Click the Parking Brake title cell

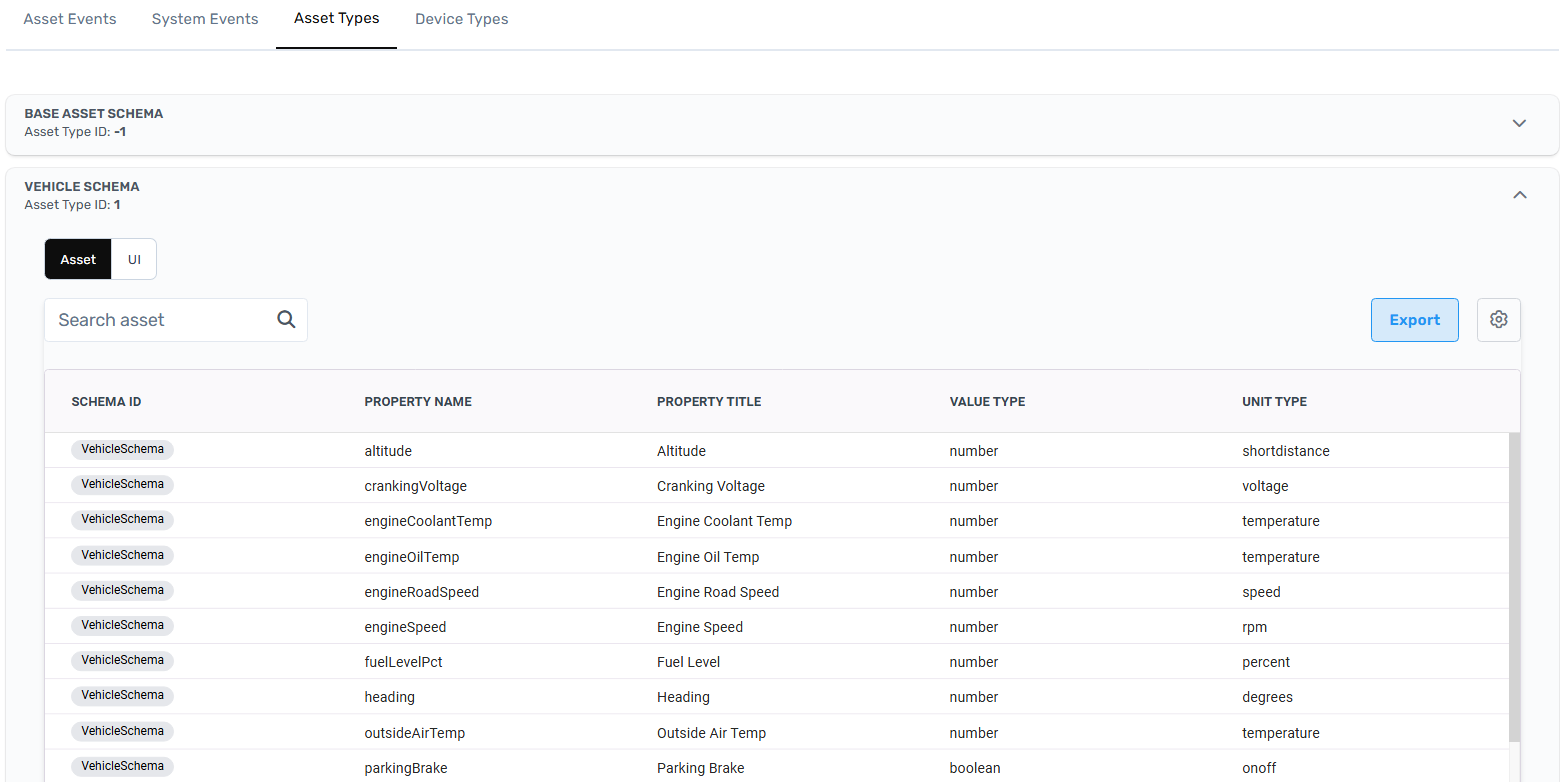click(x=701, y=768)
